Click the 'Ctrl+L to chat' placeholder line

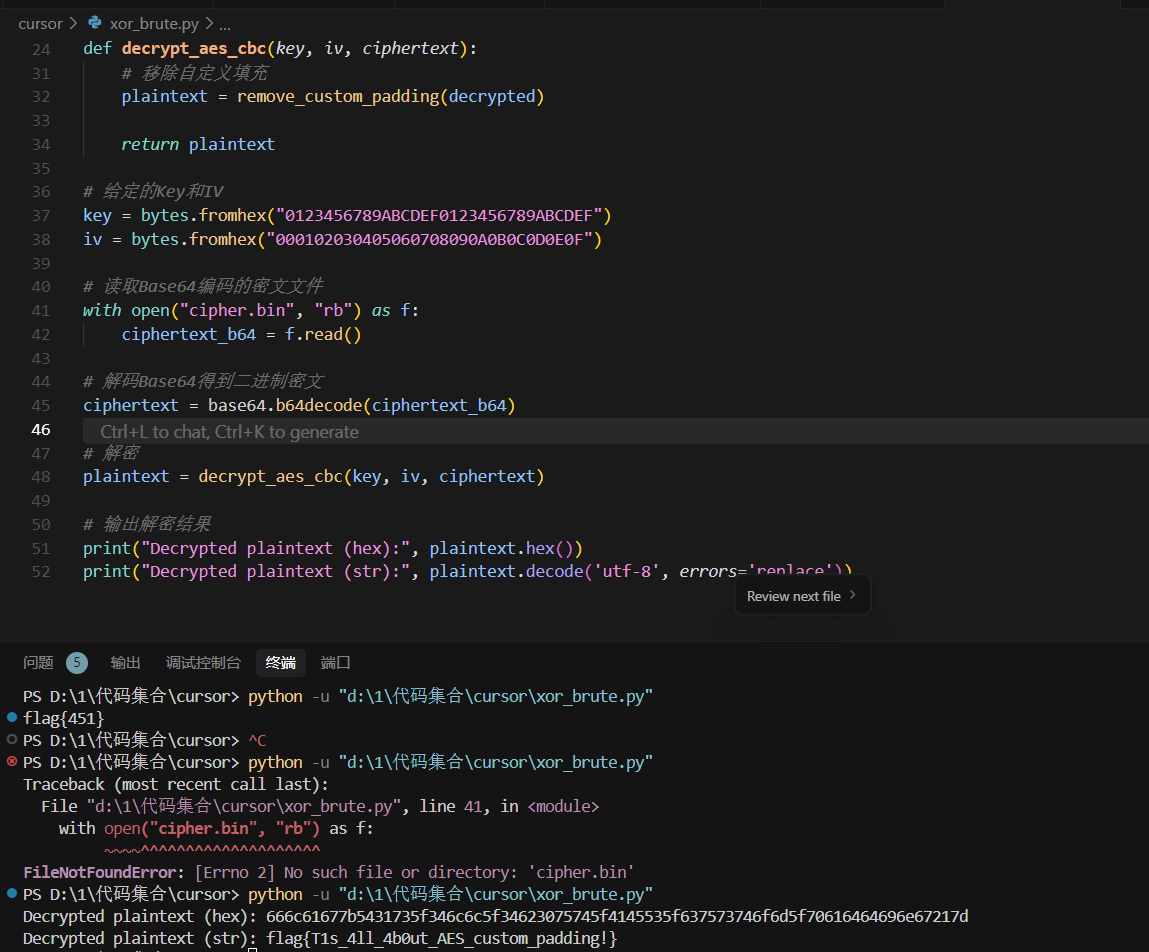click(x=229, y=432)
